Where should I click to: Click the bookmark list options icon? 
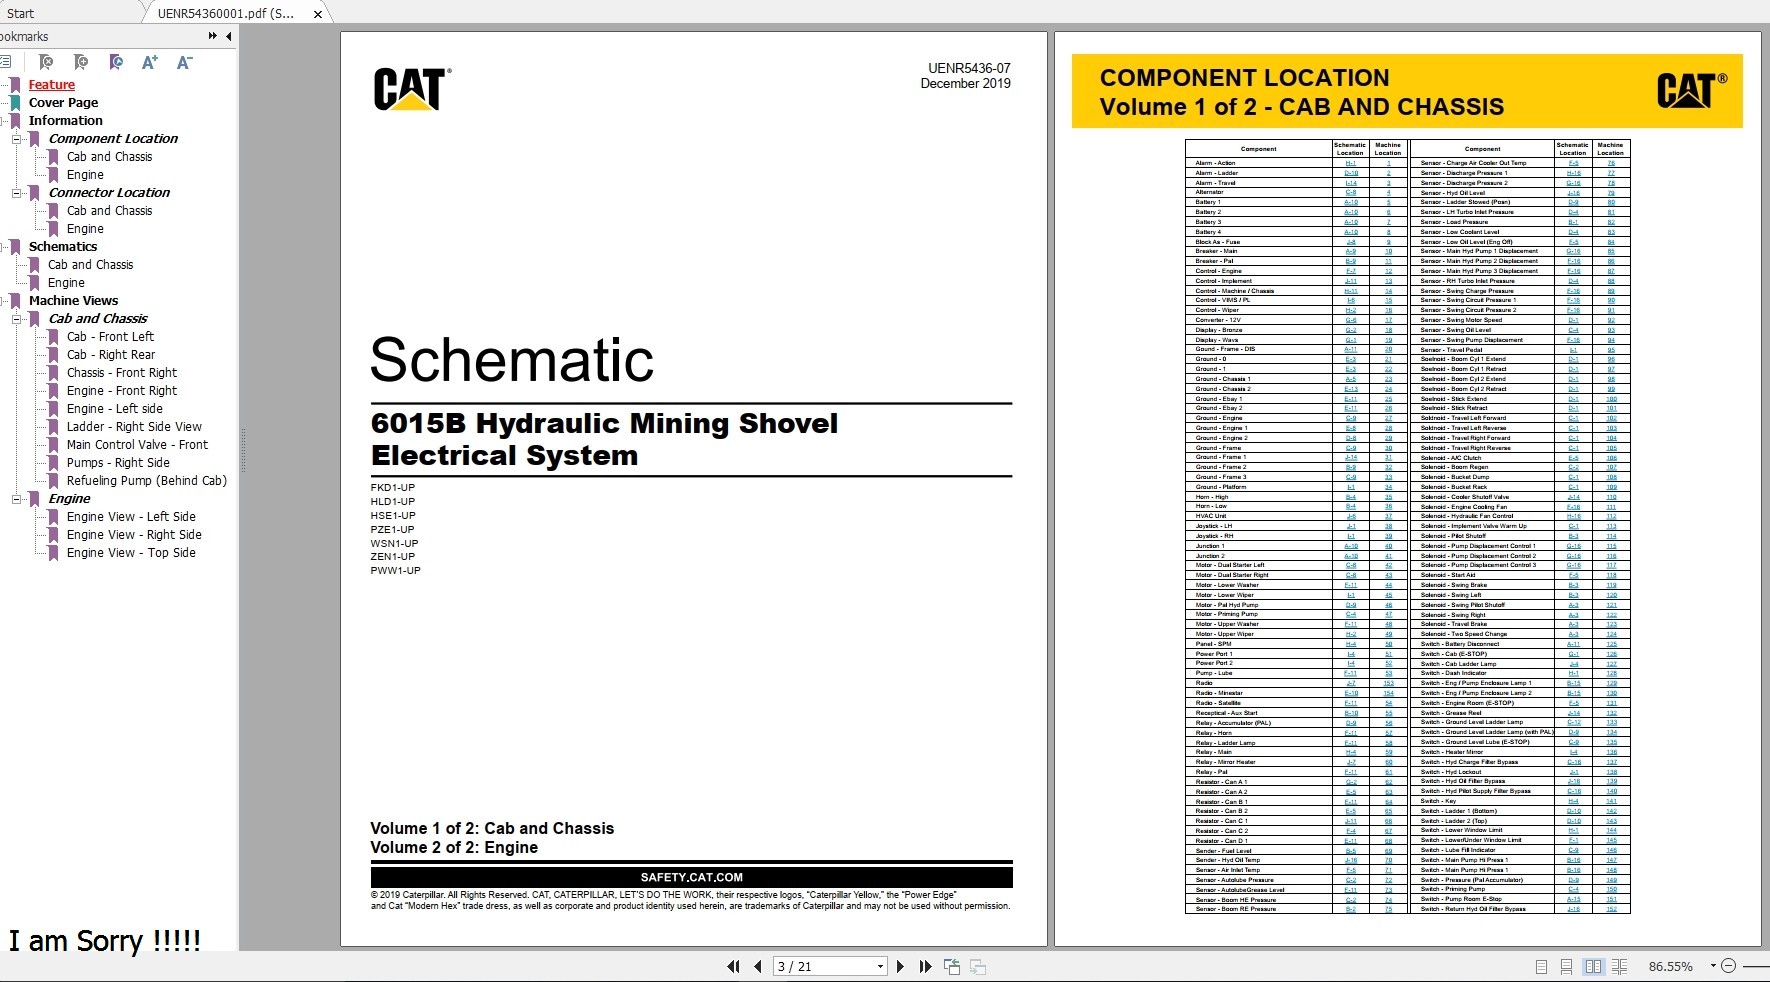click(5, 62)
